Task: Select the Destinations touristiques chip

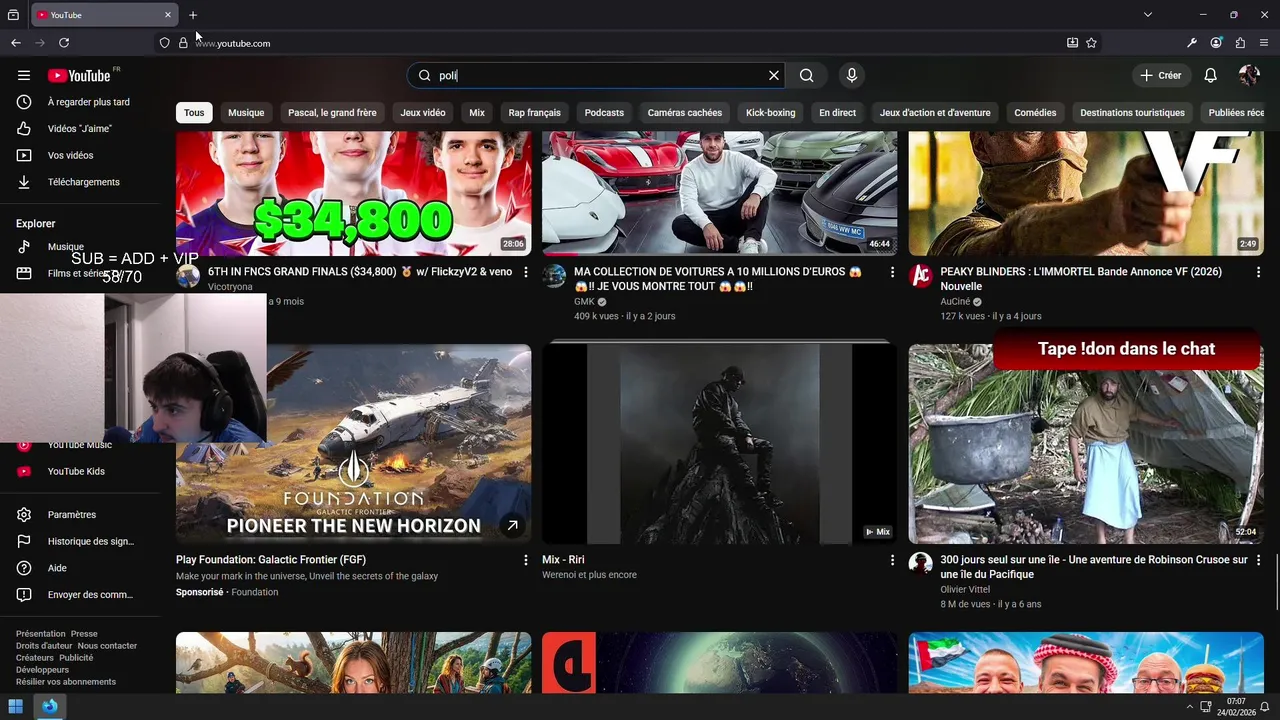Action: (1132, 113)
